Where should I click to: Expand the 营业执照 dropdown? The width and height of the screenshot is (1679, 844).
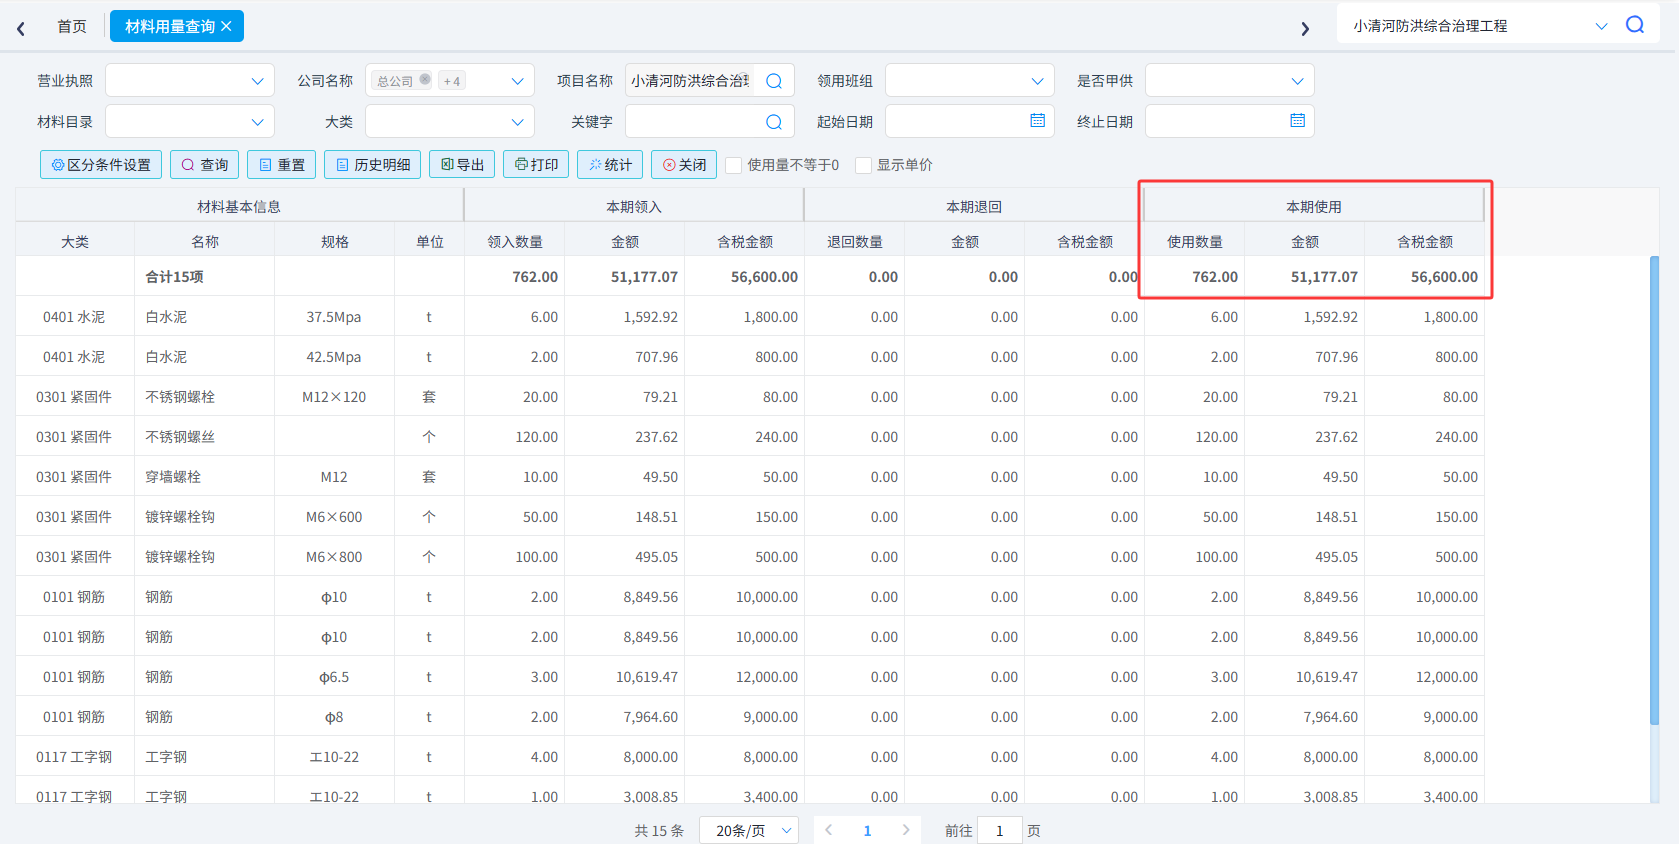(x=190, y=81)
